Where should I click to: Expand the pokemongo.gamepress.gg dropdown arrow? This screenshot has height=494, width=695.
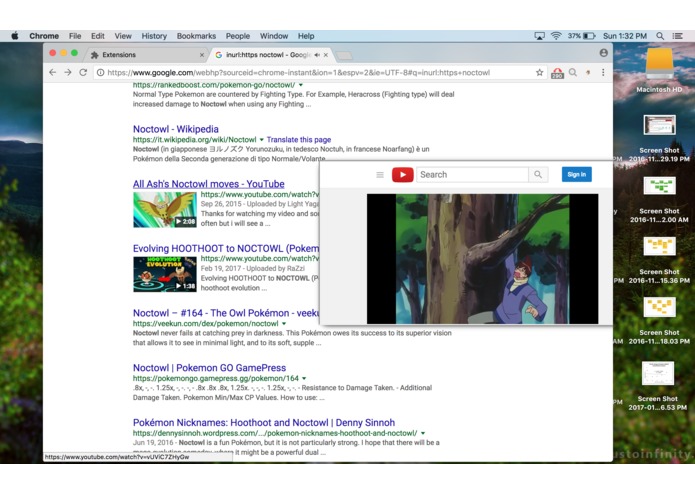click(x=304, y=378)
